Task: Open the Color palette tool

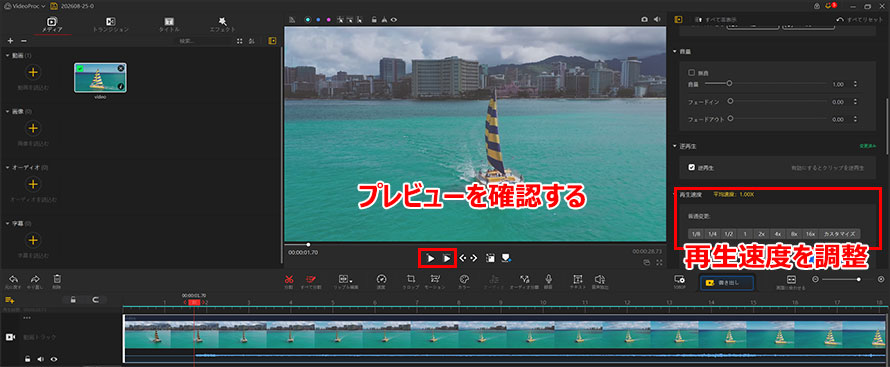Action: tap(464, 279)
